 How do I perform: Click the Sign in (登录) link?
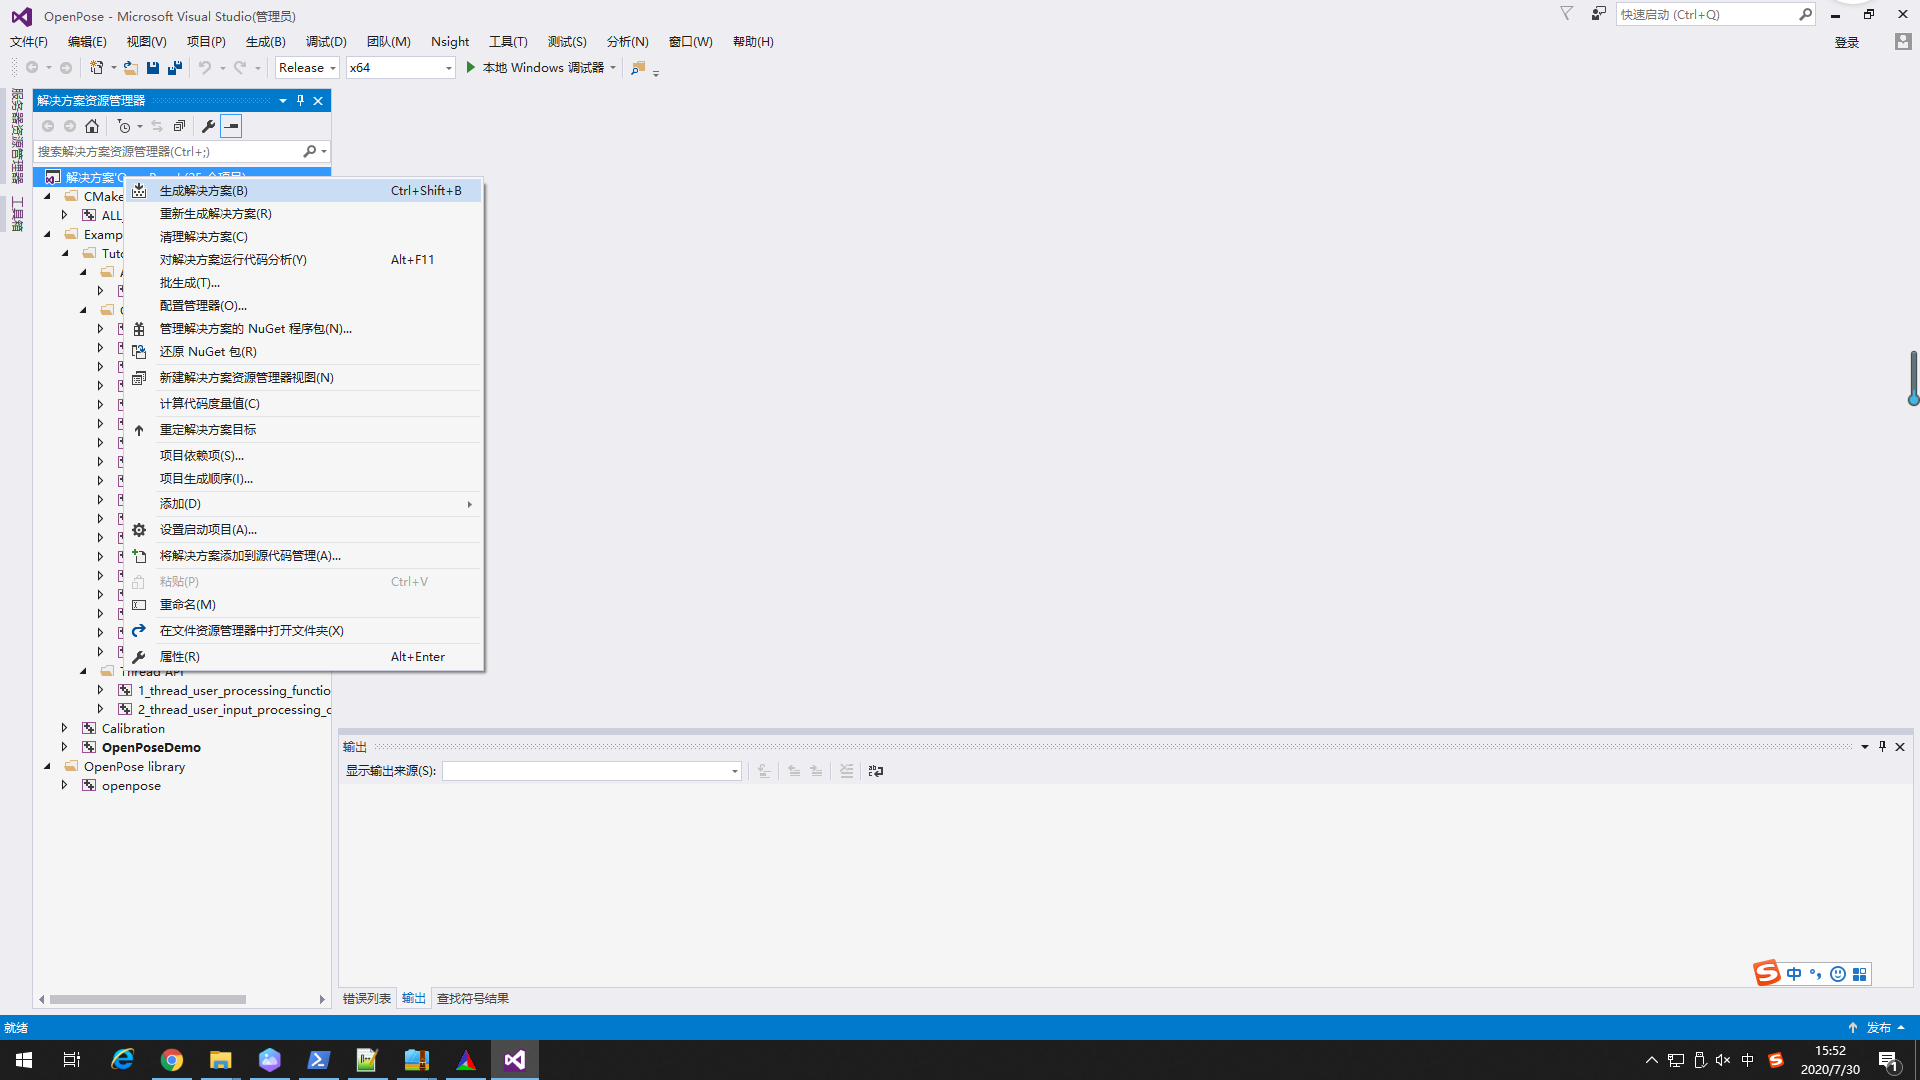pyautogui.click(x=1846, y=42)
